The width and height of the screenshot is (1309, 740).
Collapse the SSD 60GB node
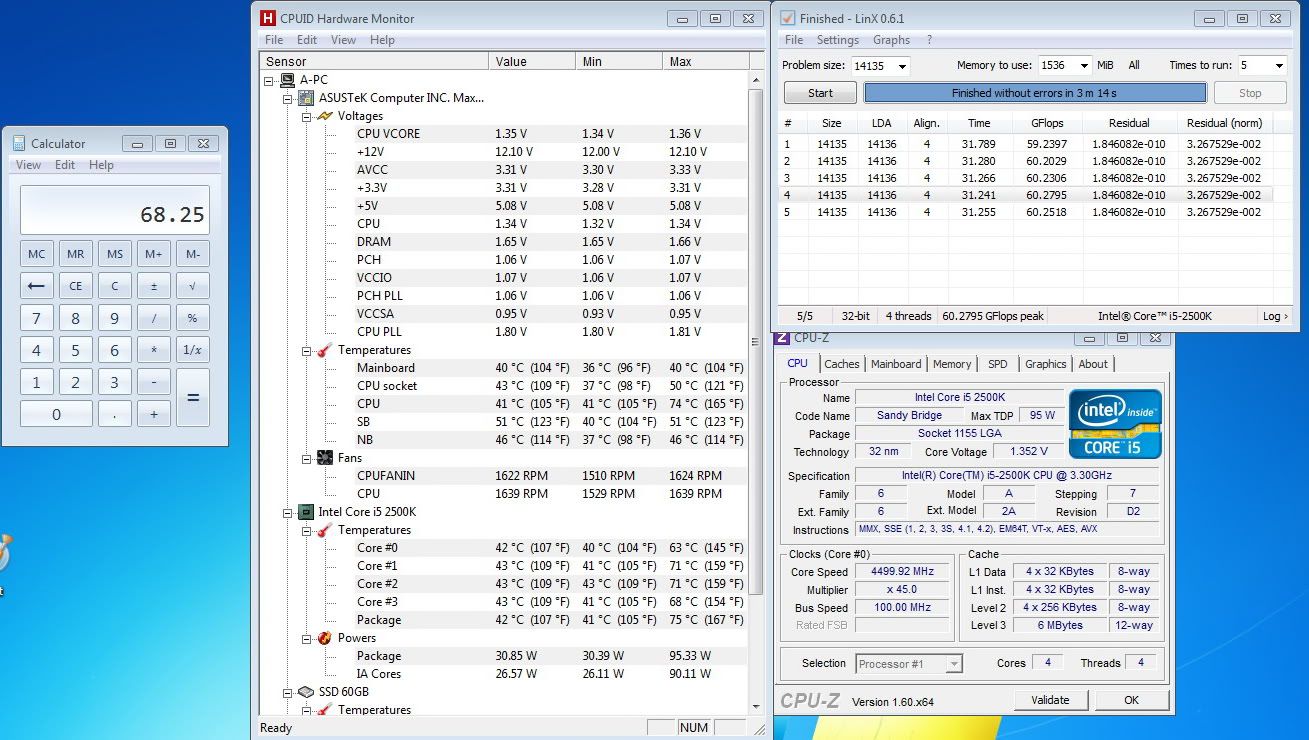[288, 692]
